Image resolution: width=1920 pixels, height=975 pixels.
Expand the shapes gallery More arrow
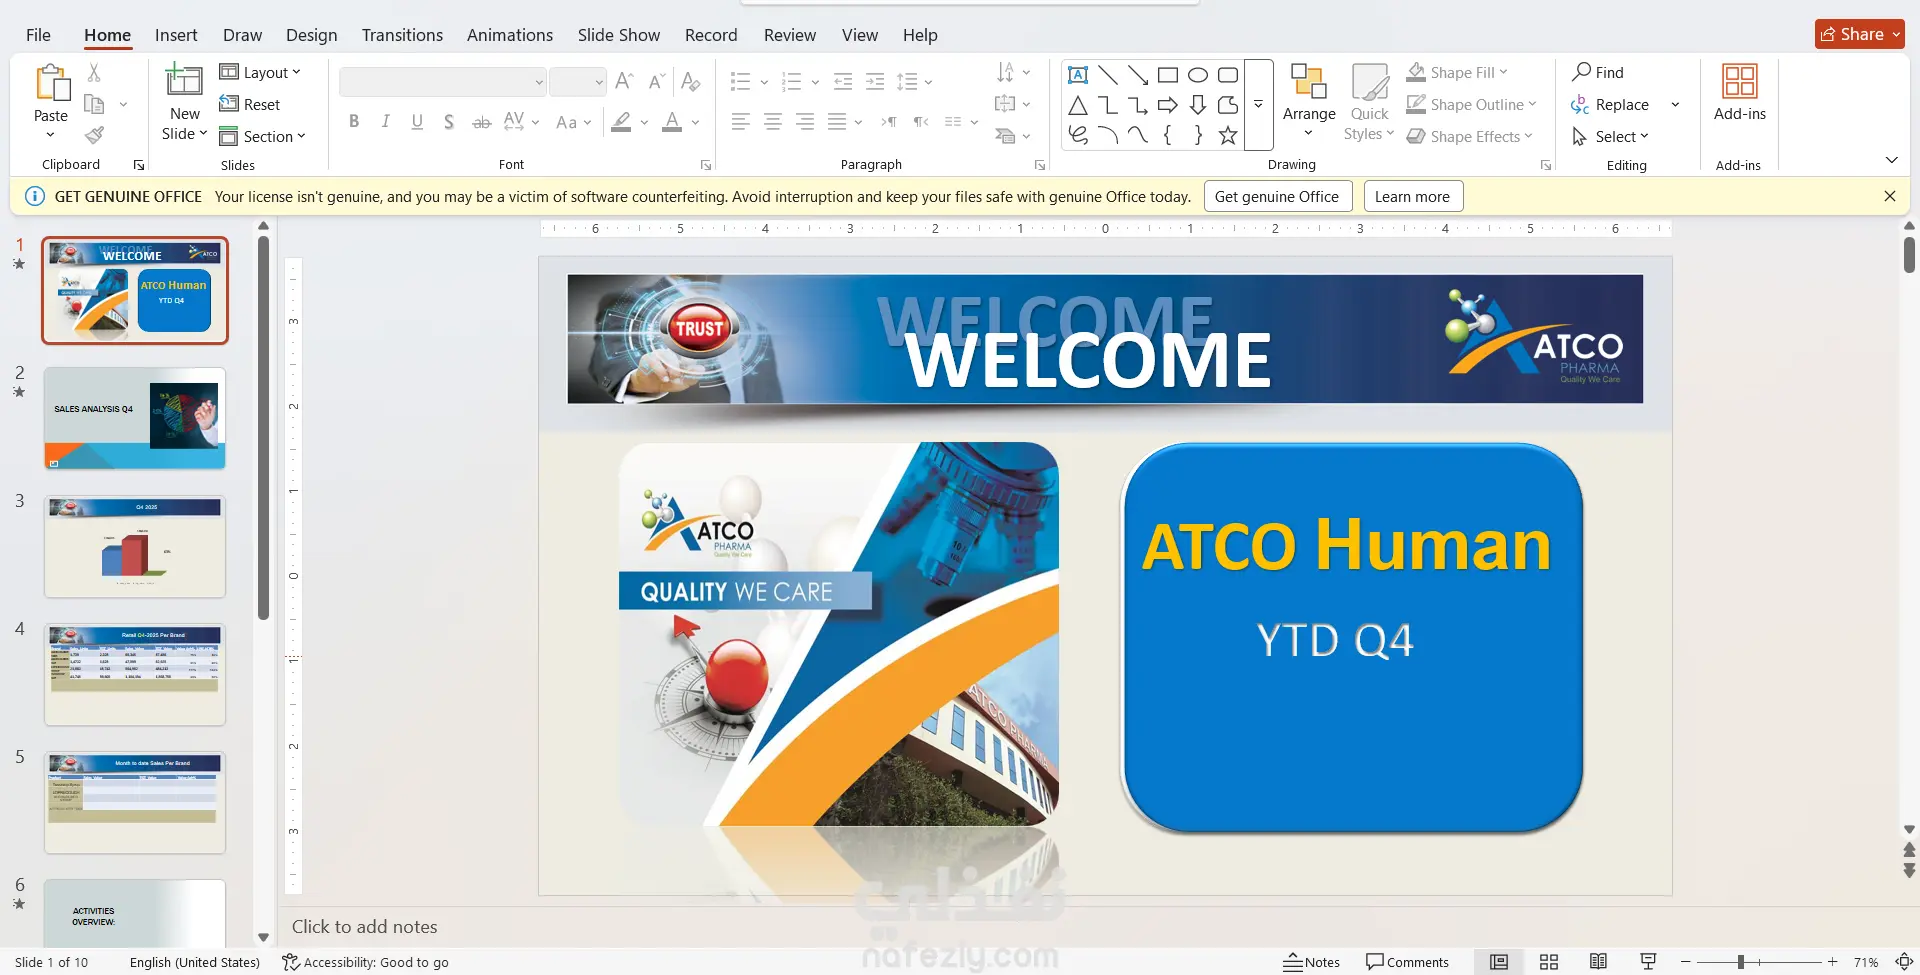[1258, 104]
